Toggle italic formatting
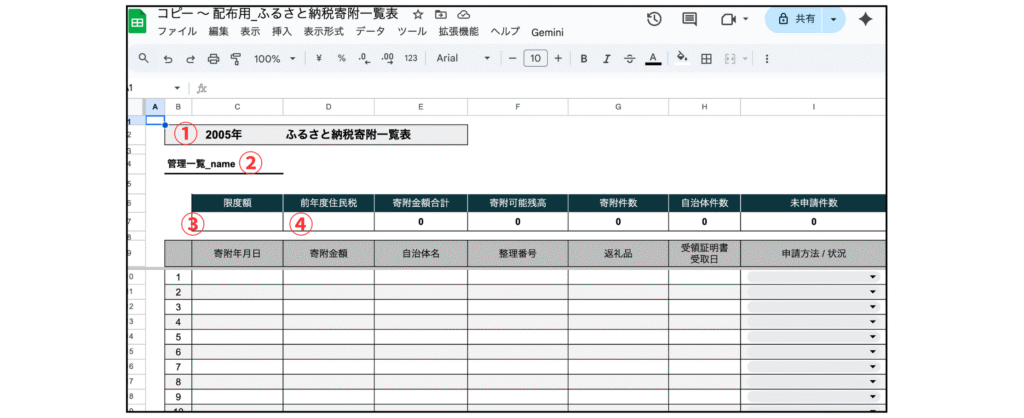Screen dimensions: 1024x418 [x=606, y=59]
